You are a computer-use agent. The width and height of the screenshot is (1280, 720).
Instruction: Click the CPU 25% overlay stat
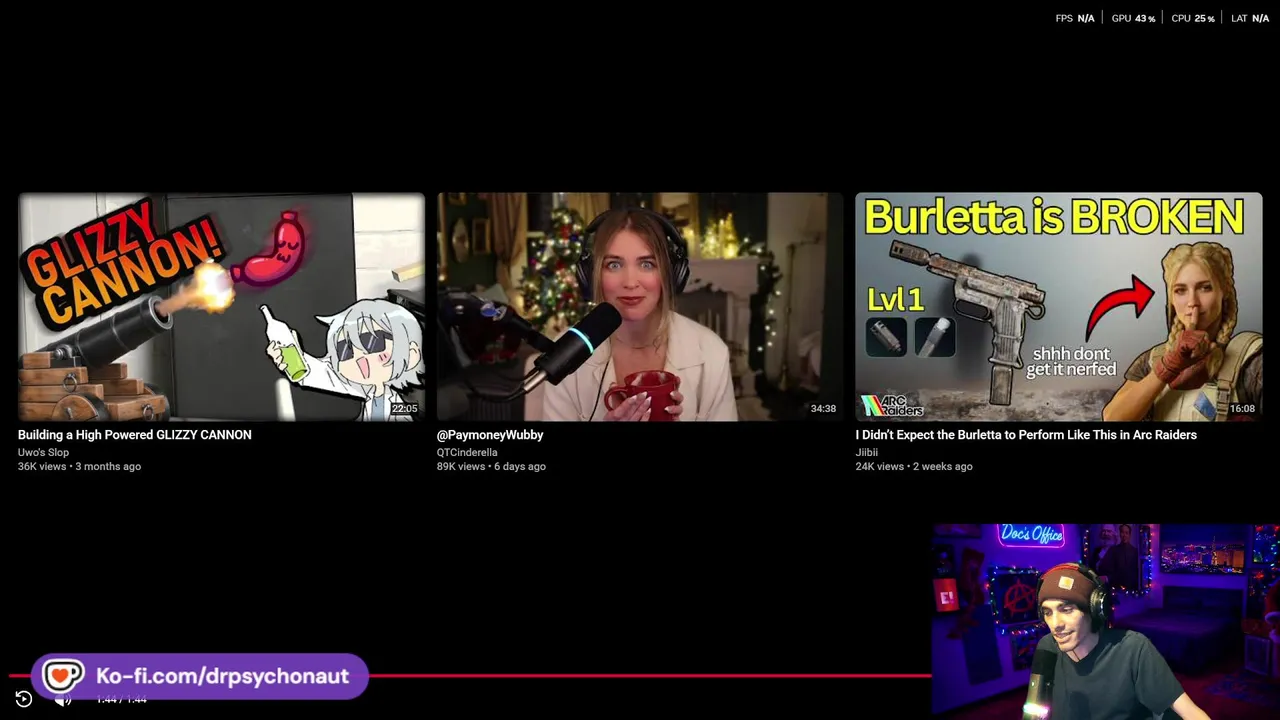1193,18
